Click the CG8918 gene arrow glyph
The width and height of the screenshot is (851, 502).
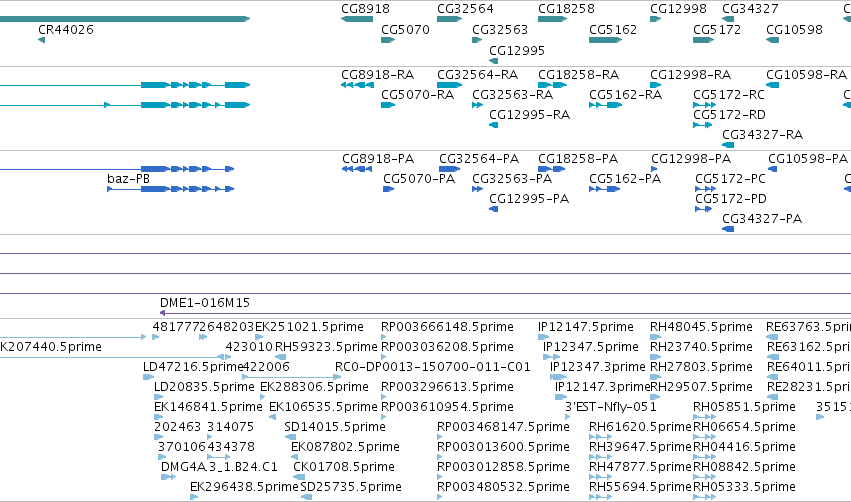(x=357, y=20)
